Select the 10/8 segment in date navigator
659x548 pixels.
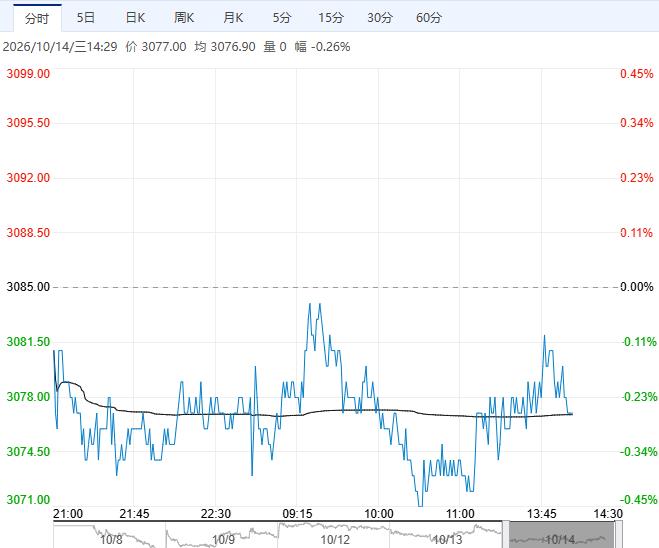(110, 535)
